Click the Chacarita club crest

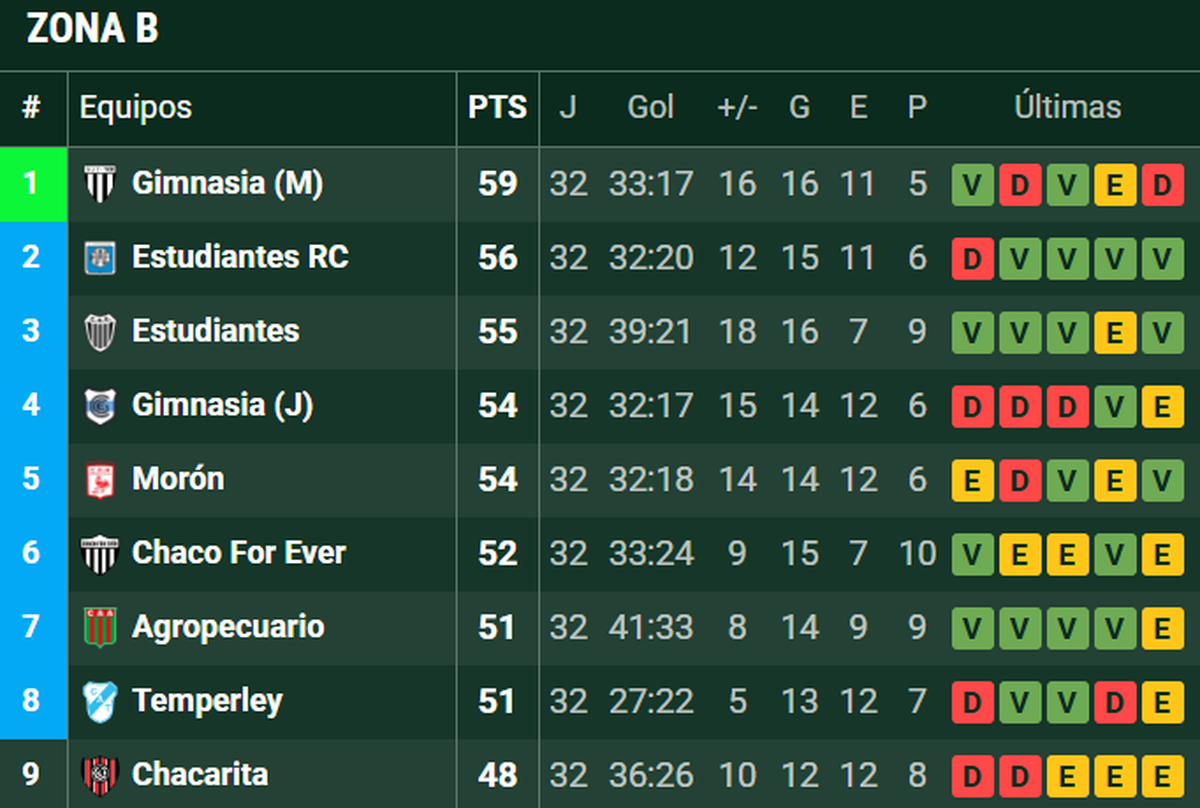(x=100, y=774)
